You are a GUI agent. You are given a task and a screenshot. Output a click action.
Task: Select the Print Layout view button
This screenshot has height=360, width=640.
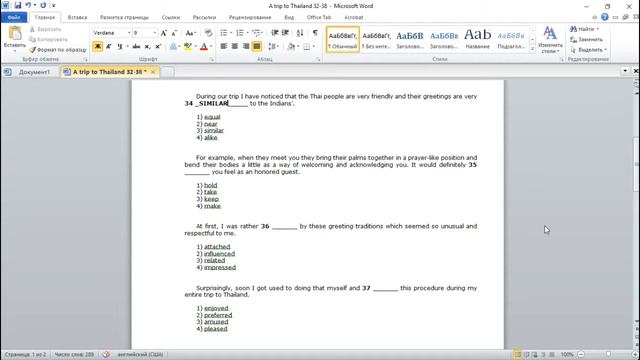[x=517, y=354]
